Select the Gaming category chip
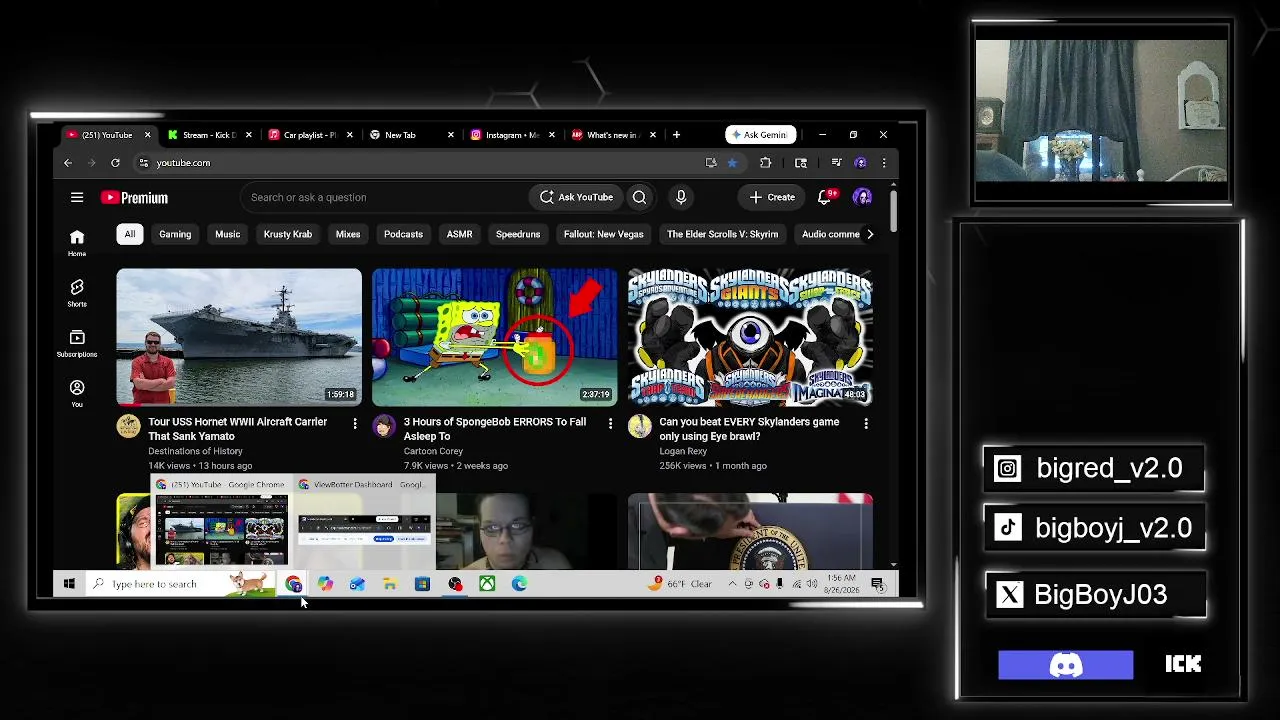The width and height of the screenshot is (1280, 720). coord(175,234)
